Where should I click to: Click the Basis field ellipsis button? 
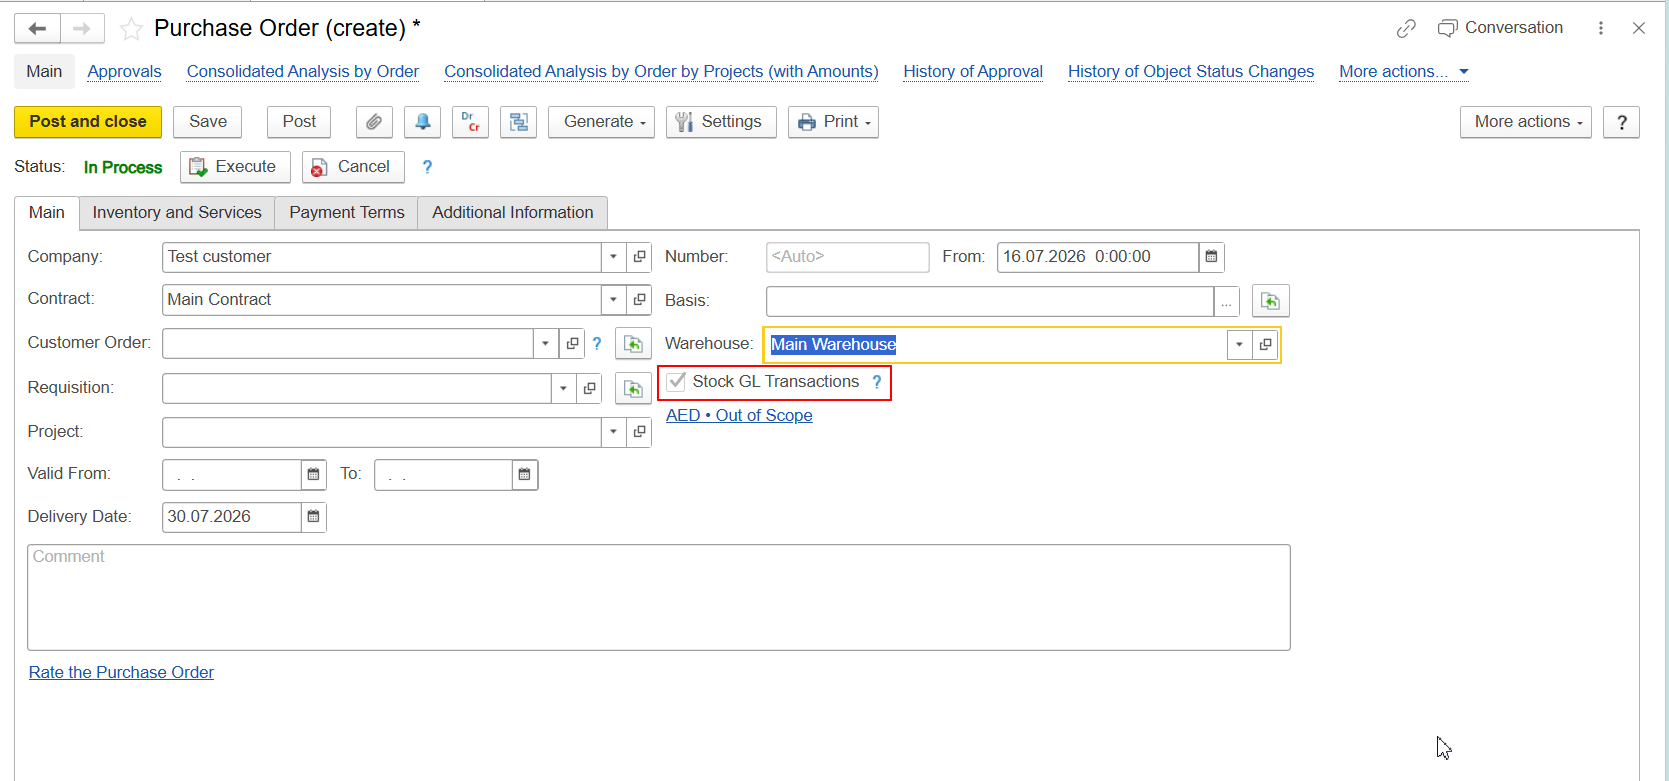tap(1226, 301)
